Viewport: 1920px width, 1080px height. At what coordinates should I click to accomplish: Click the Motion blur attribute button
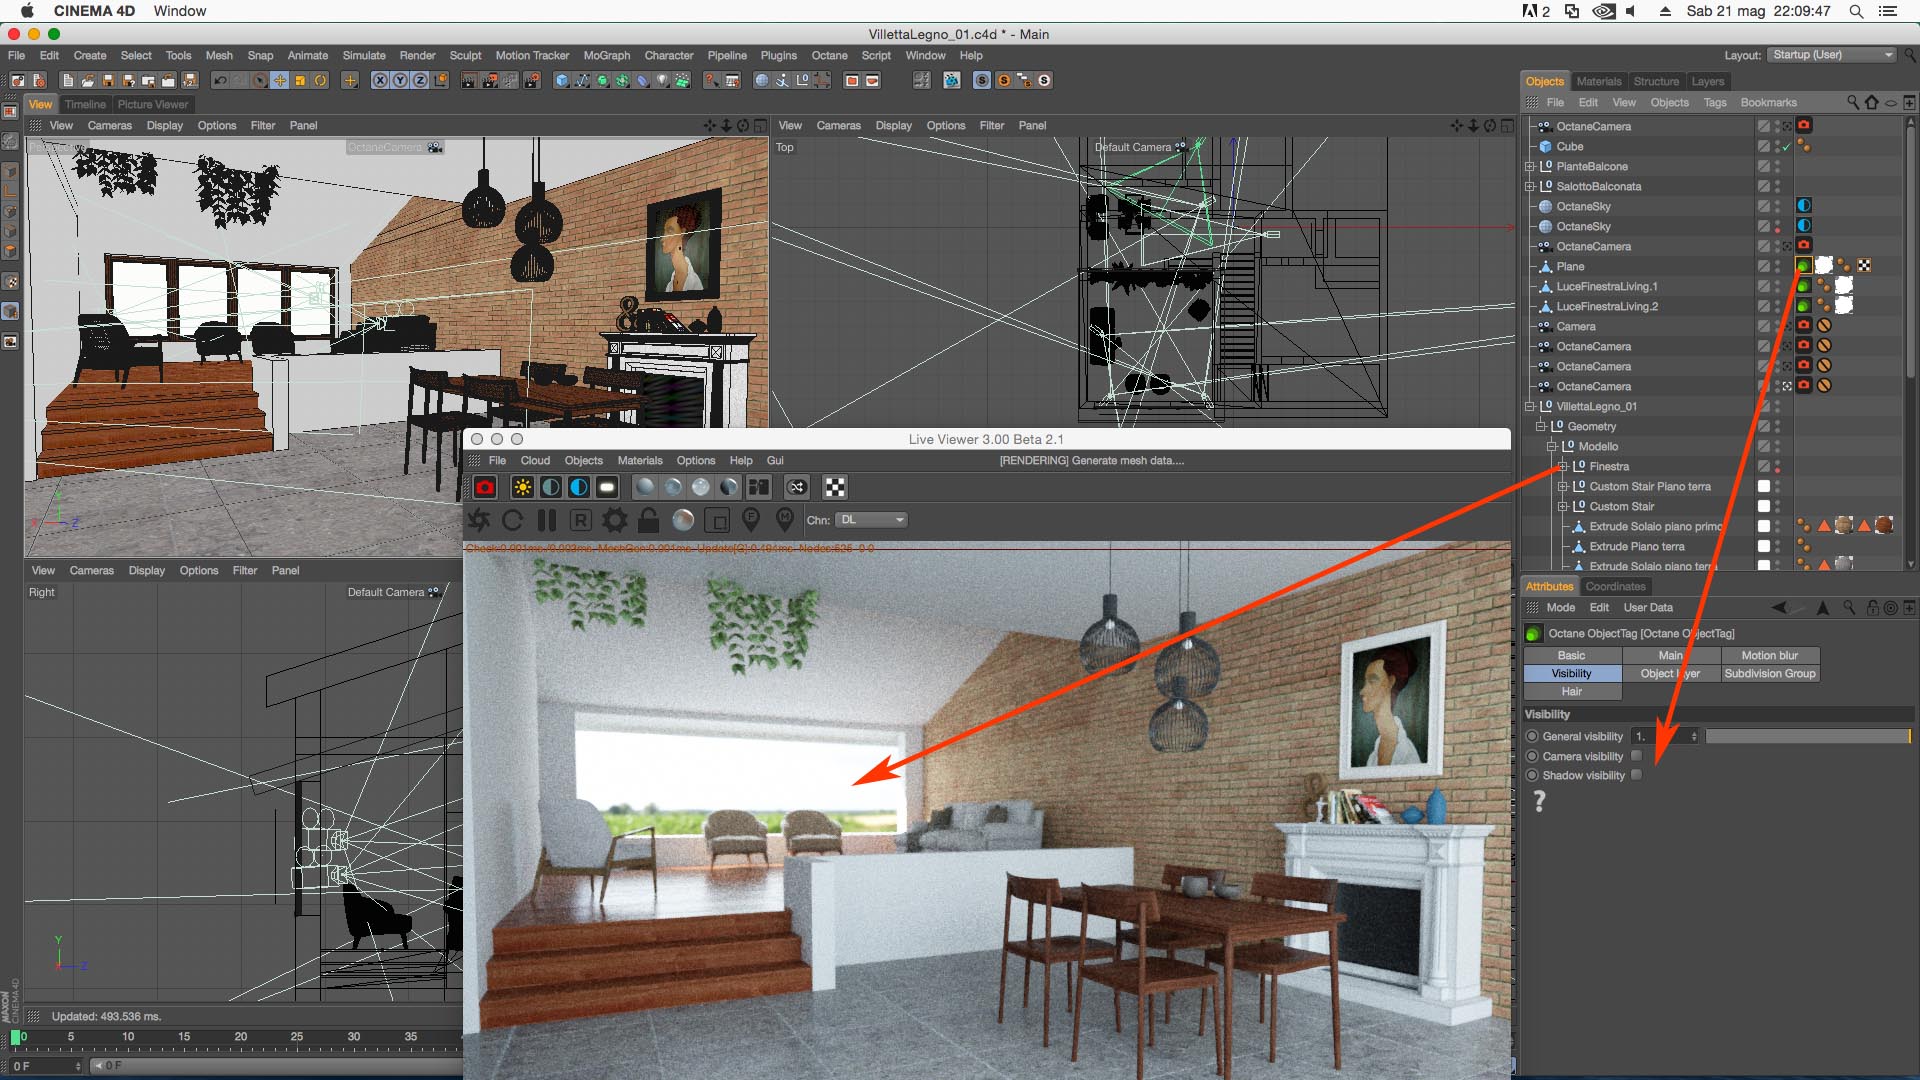click(1769, 656)
